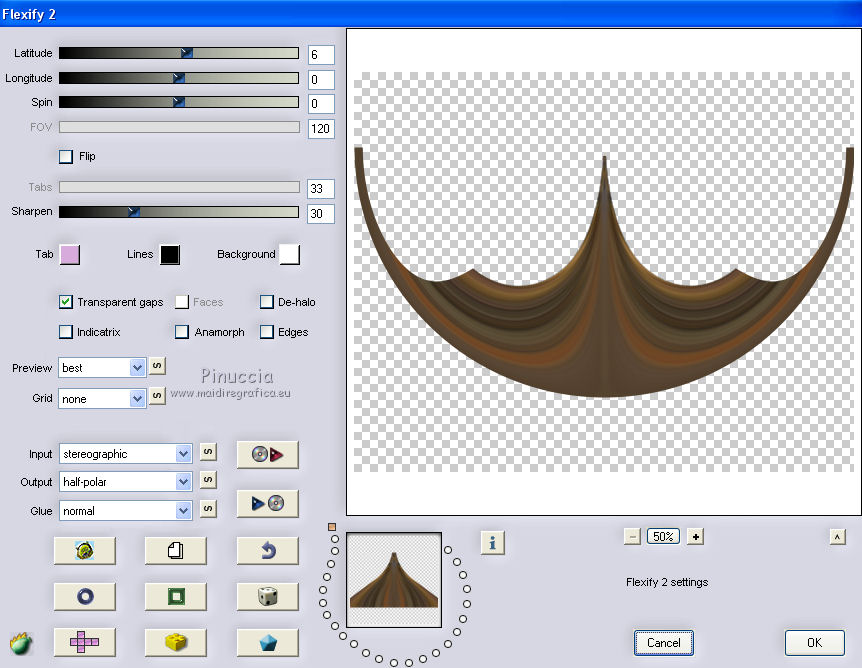The height and width of the screenshot is (668, 862).
Task: Open the Preview quality dropdown
Action: click(x=102, y=367)
